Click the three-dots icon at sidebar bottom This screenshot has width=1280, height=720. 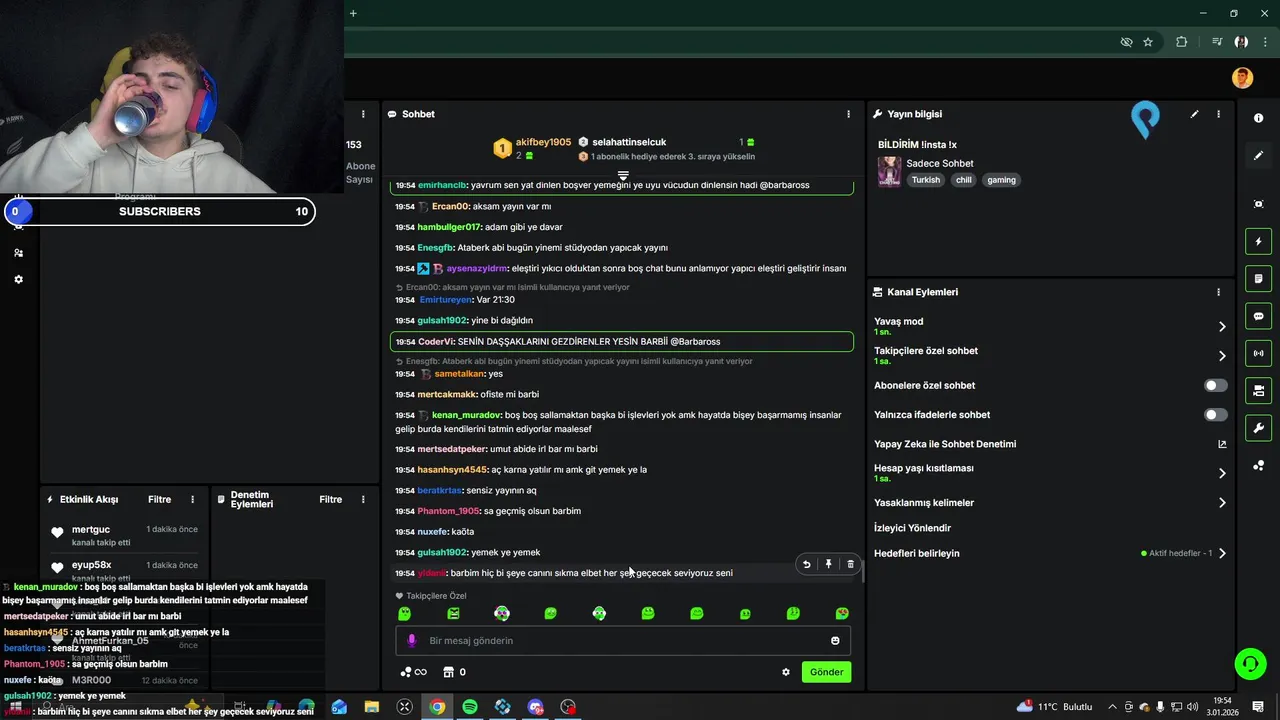tap(1258, 465)
